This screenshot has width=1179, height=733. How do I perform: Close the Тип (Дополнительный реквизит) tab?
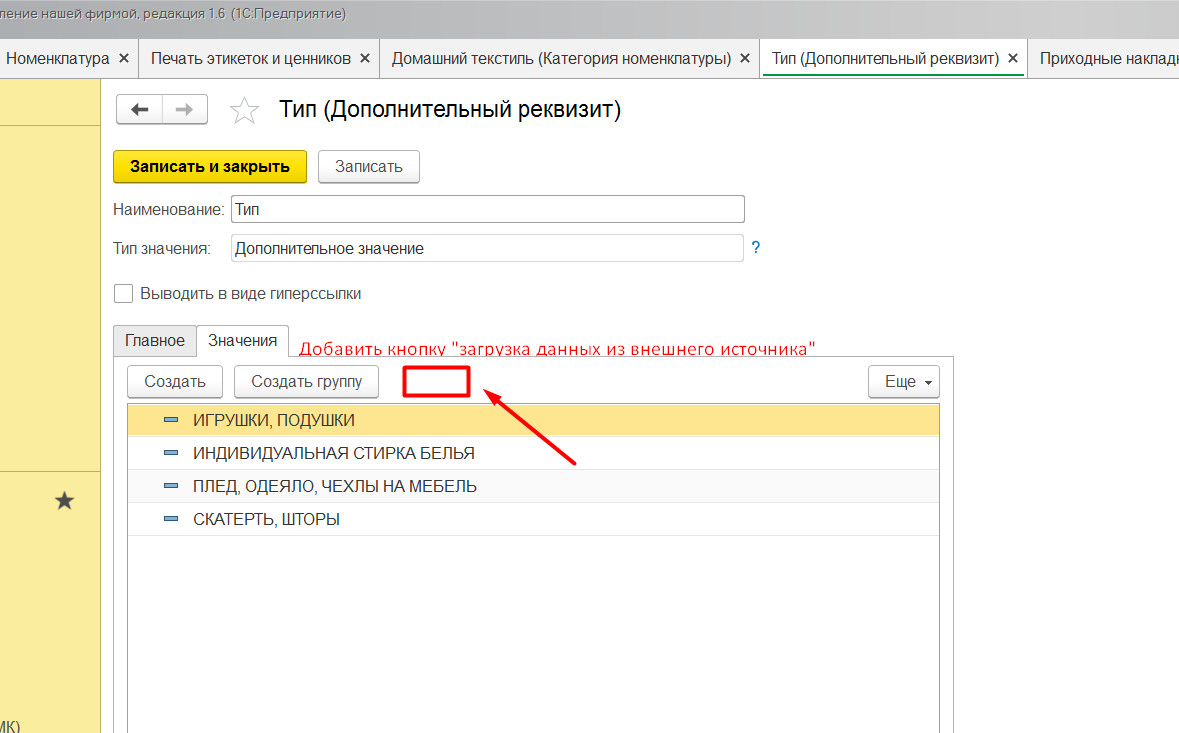point(1013,59)
